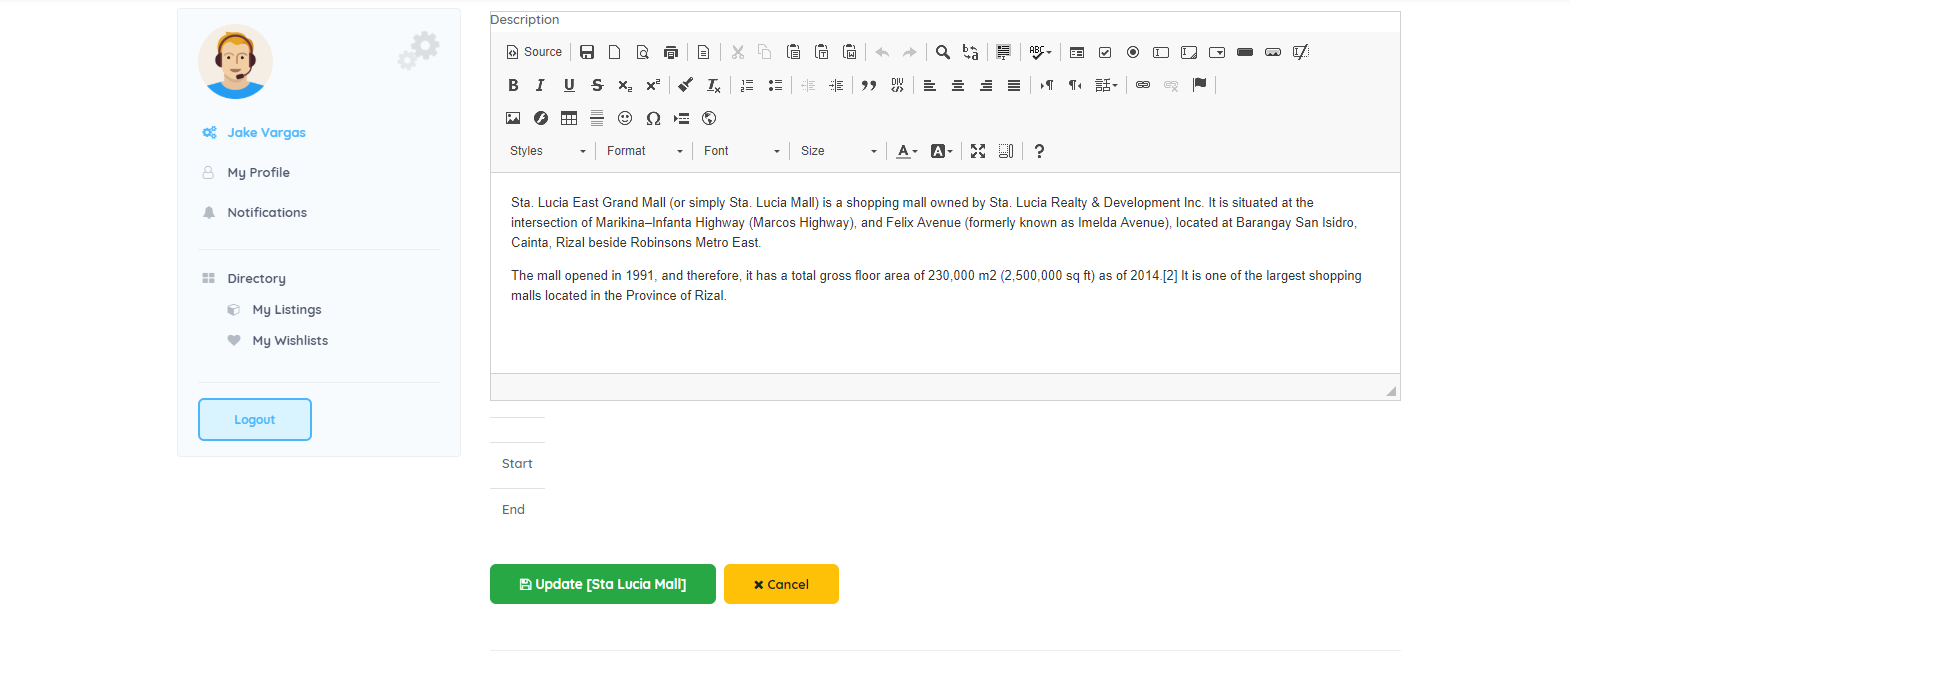
Task: Toggle bulleted list
Action: [775, 85]
